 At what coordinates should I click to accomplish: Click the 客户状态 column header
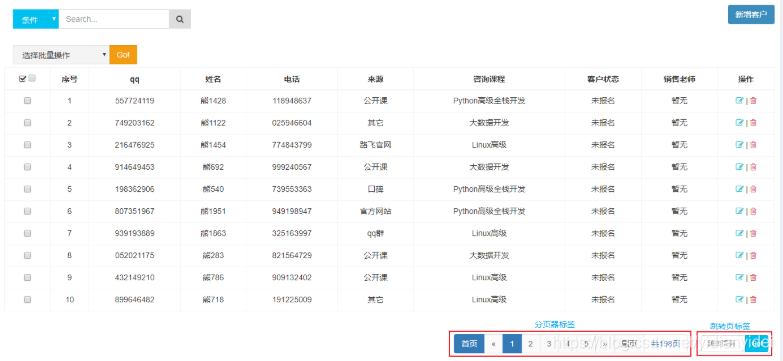(603, 79)
